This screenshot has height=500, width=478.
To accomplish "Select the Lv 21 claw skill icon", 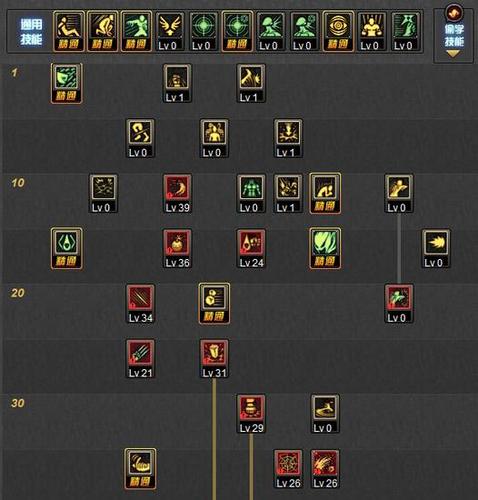I will pyautogui.click(x=140, y=359).
